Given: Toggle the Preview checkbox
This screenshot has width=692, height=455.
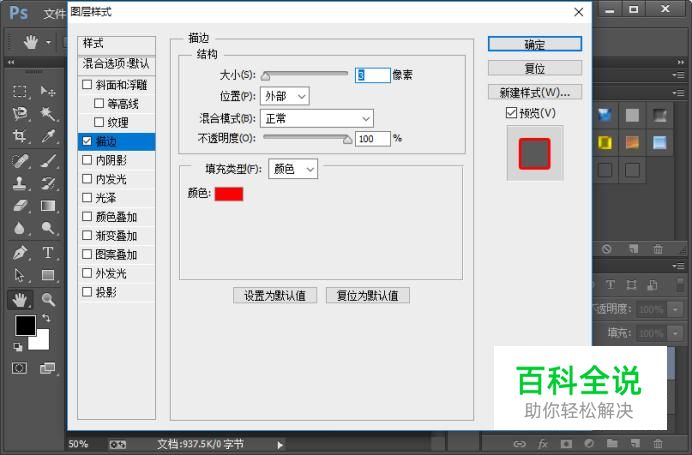Looking at the screenshot, I should coord(511,113).
